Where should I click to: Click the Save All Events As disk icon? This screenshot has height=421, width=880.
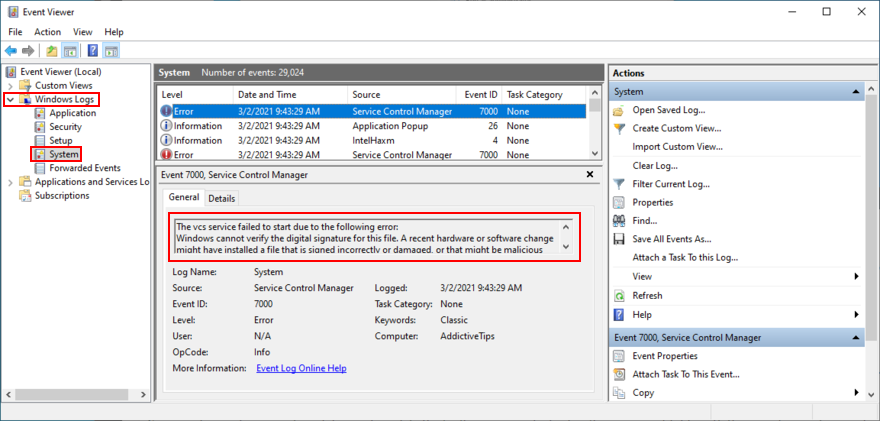point(619,239)
